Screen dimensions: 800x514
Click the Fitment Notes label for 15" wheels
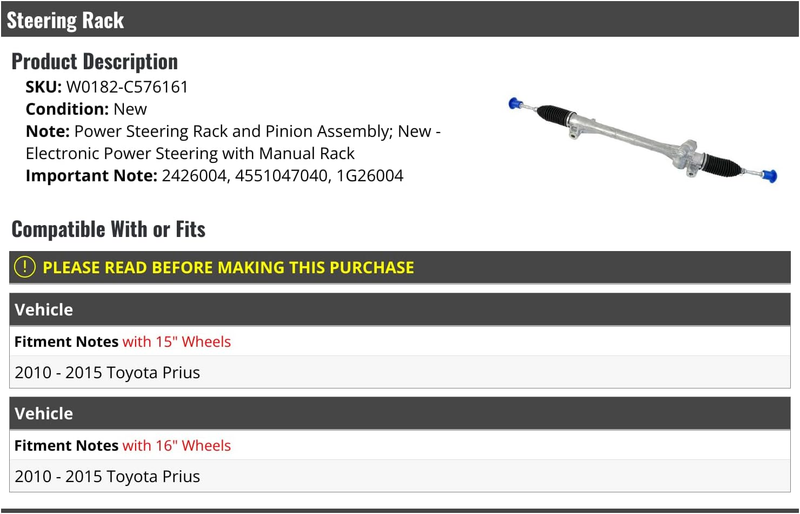(66, 341)
